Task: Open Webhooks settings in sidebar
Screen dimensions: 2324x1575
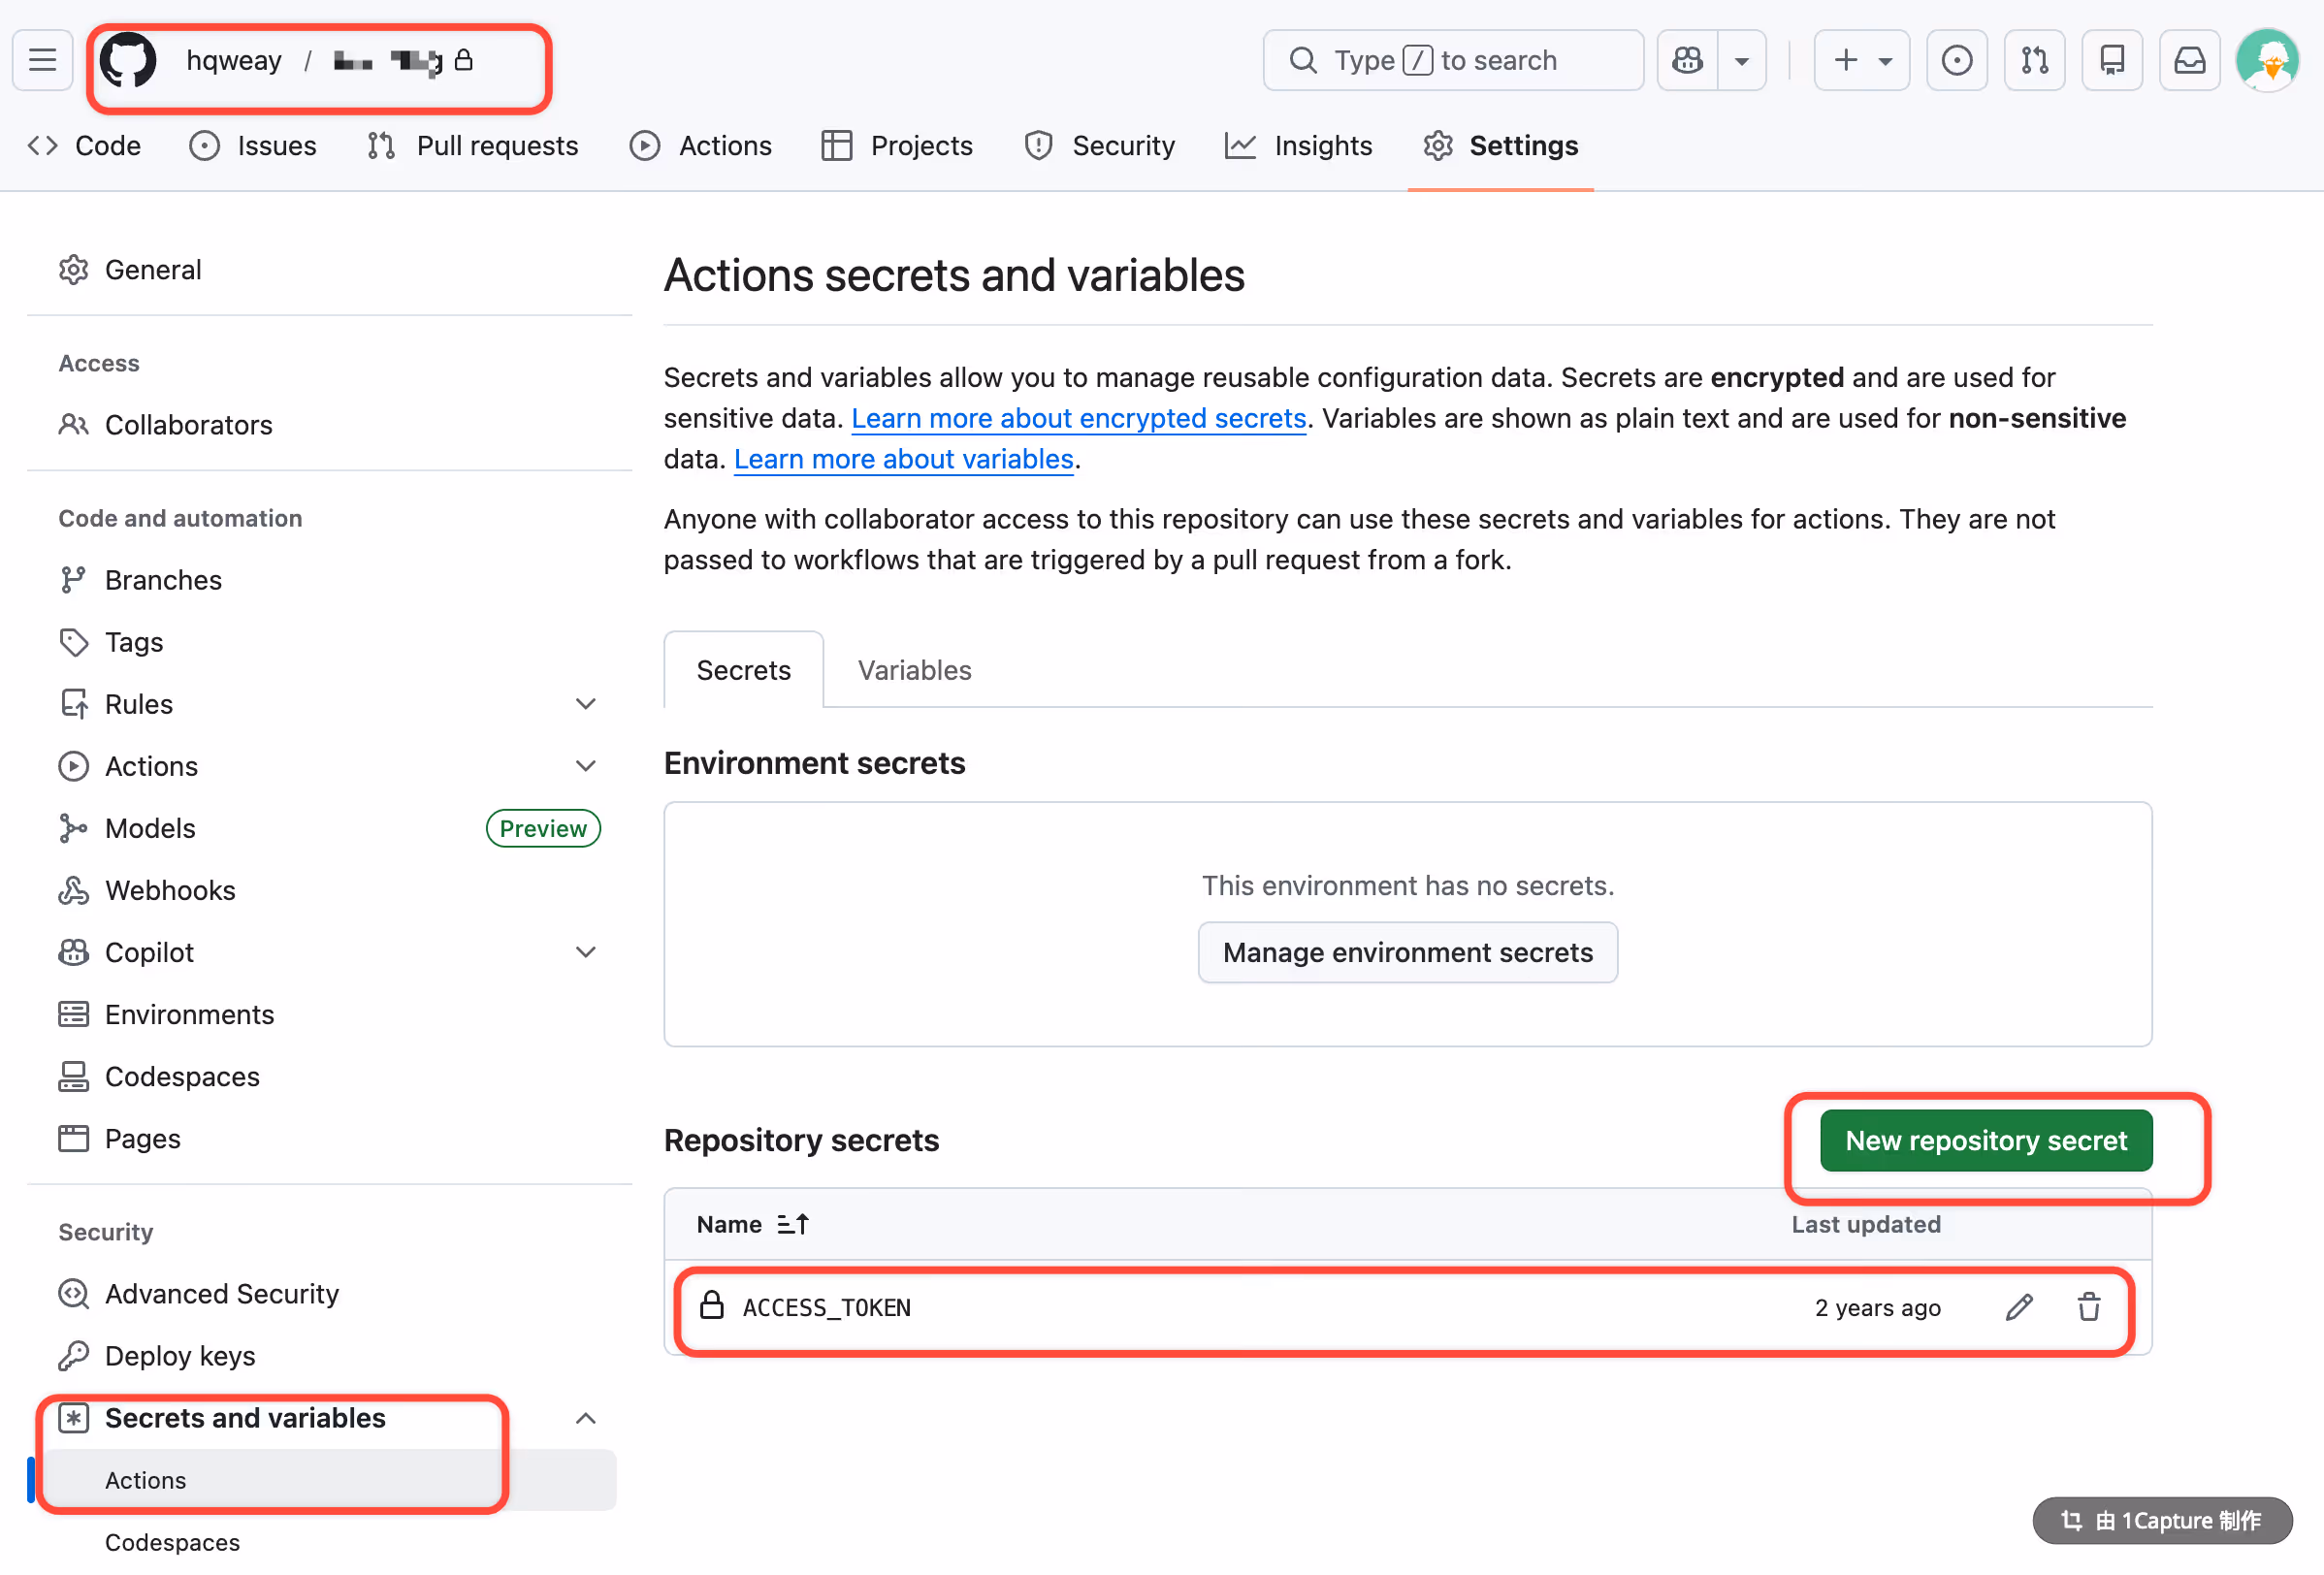Action: click(x=170, y=890)
